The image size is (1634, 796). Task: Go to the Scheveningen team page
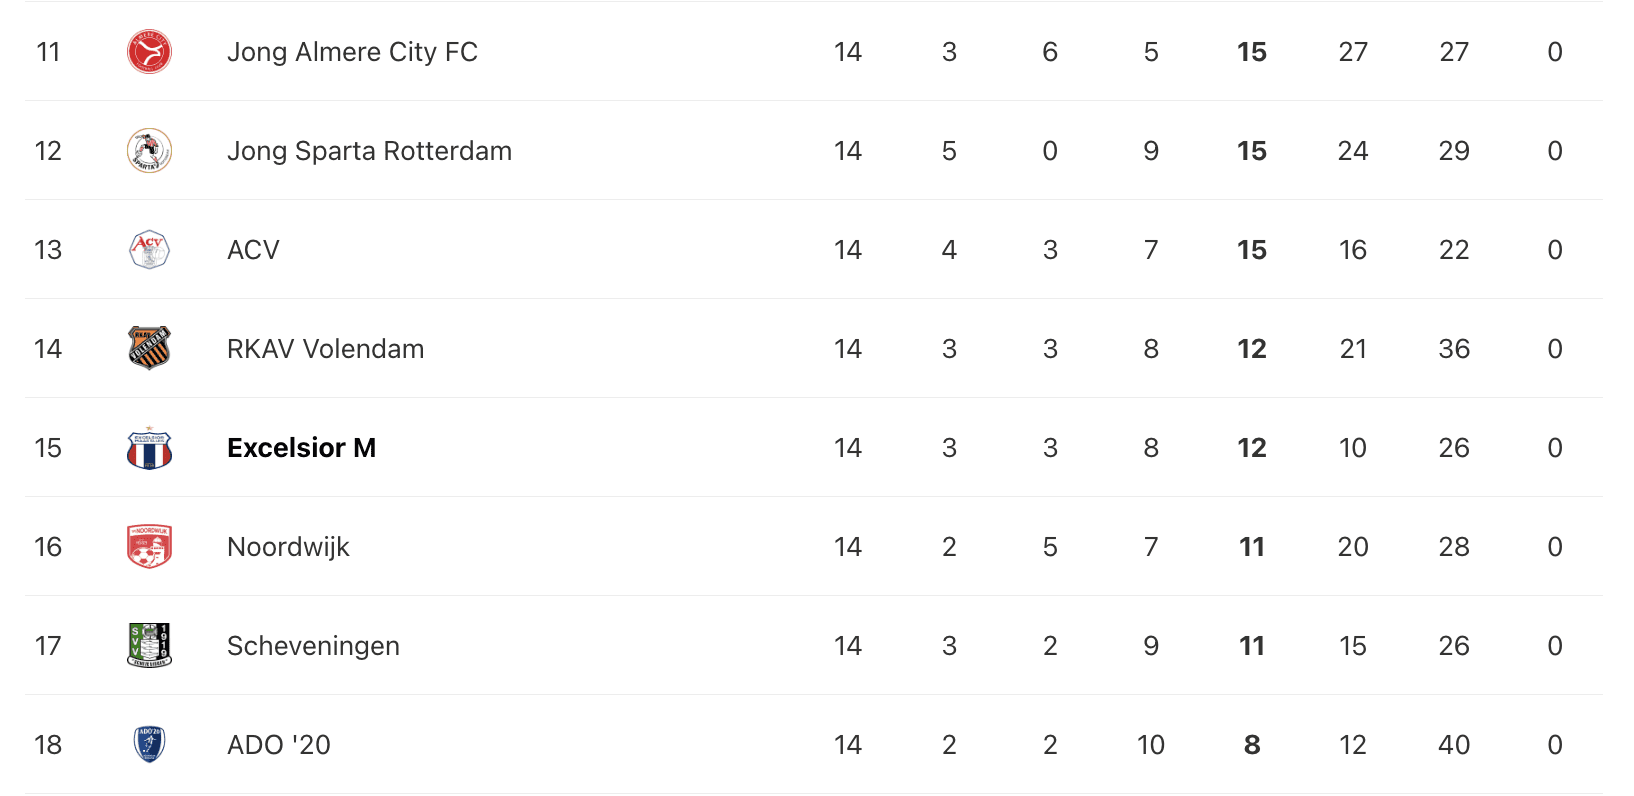click(x=313, y=646)
